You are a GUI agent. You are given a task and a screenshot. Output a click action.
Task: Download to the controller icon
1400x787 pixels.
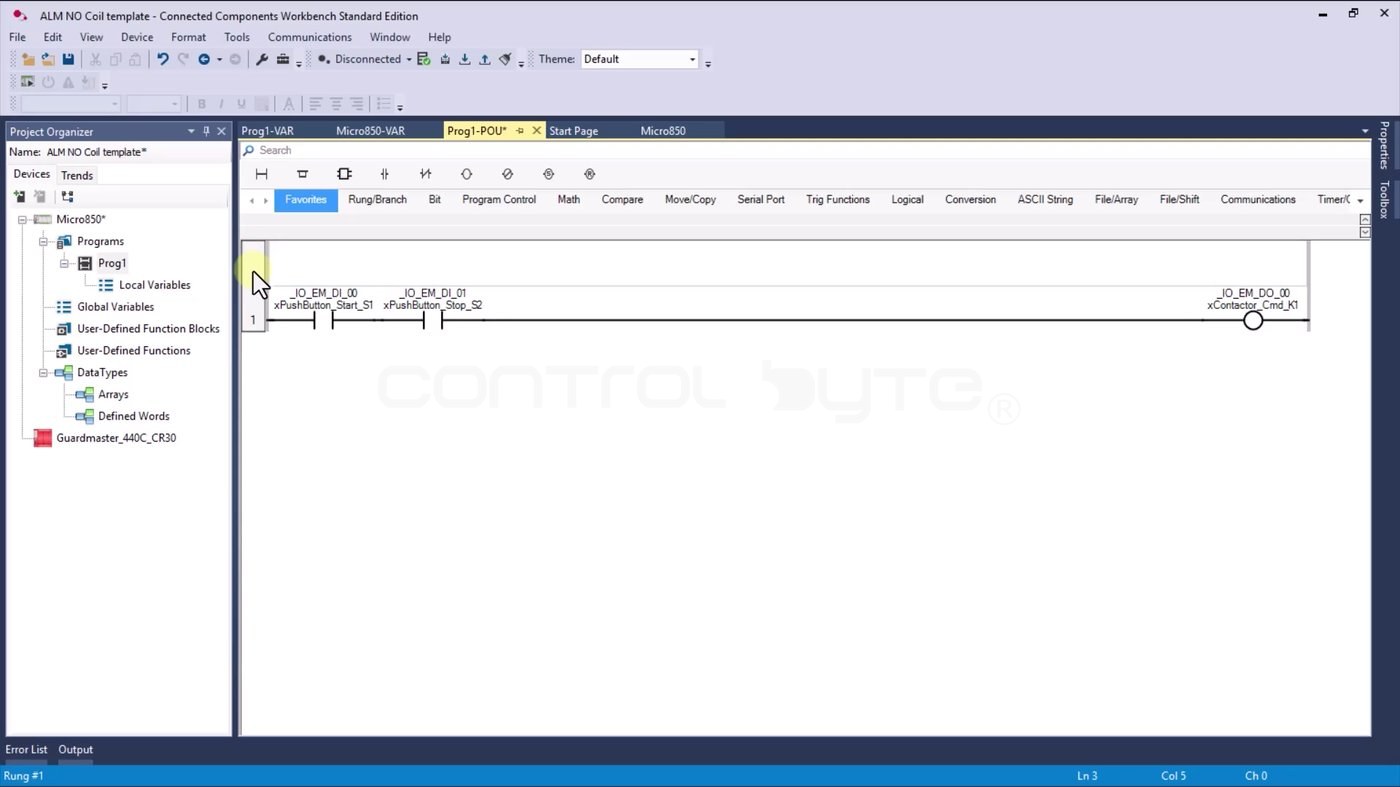point(465,59)
